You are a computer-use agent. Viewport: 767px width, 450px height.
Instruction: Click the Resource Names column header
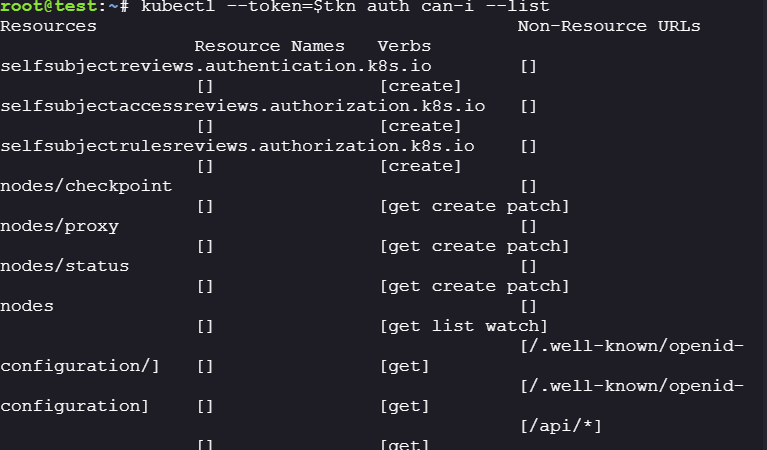click(269, 46)
